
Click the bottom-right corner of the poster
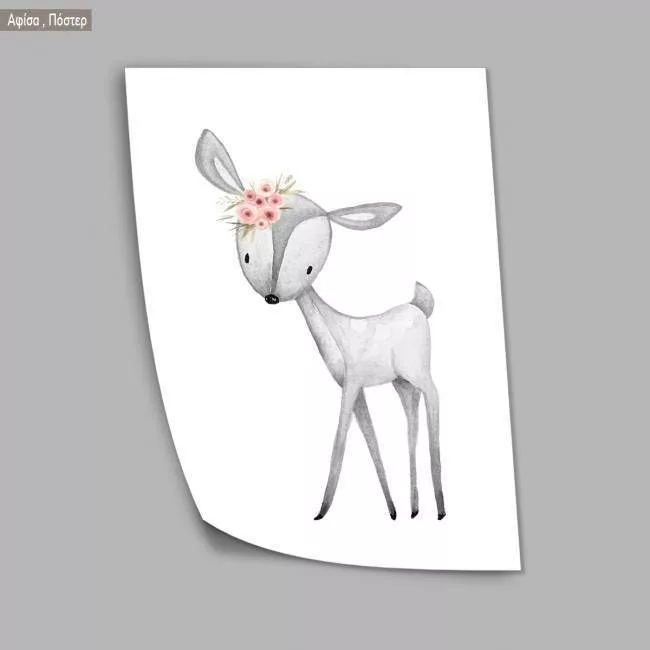click(517, 566)
